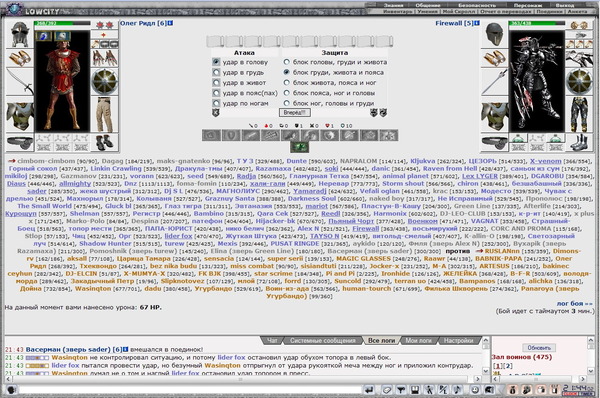The width and height of the screenshot is (600, 398).
Task: Toggle the music note sound icon
Action: [x=457, y=390]
